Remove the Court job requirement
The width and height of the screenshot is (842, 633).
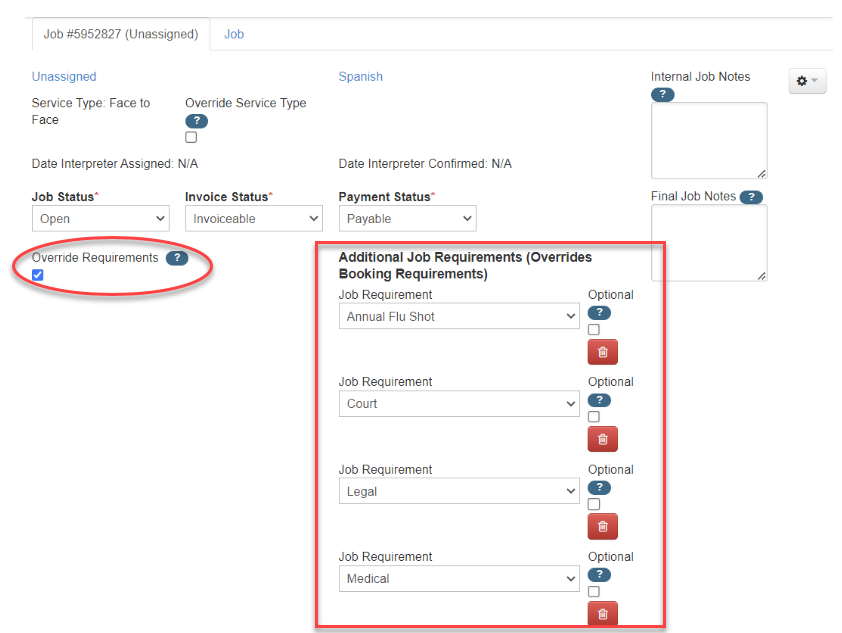click(x=602, y=438)
